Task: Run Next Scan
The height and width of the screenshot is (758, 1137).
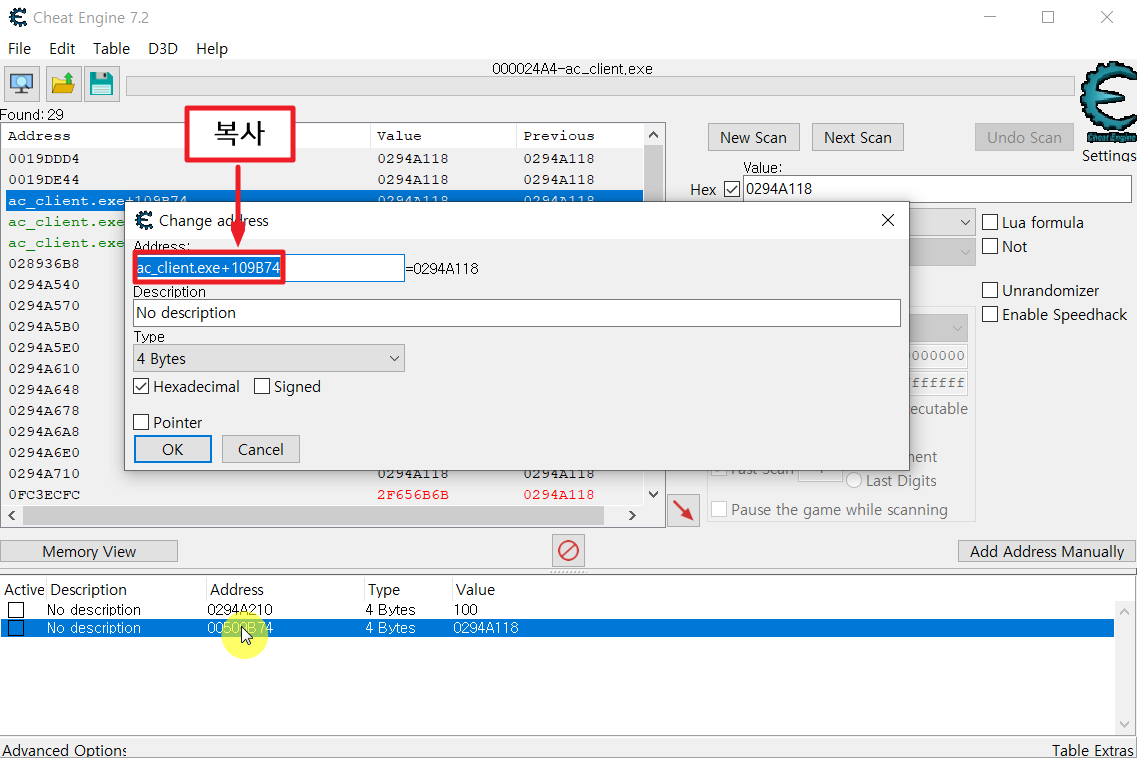Action: 858,138
